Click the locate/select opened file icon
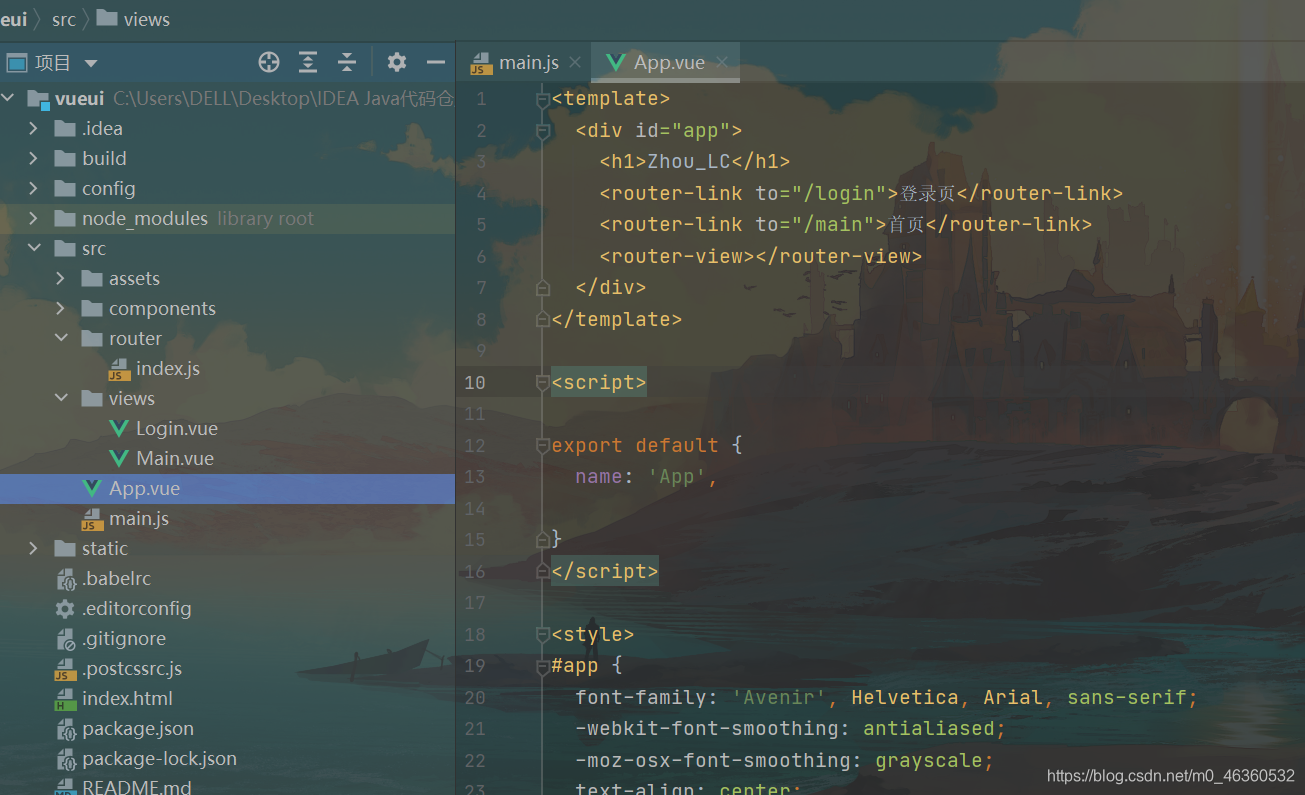This screenshot has width=1305, height=795. pyautogui.click(x=269, y=63)
